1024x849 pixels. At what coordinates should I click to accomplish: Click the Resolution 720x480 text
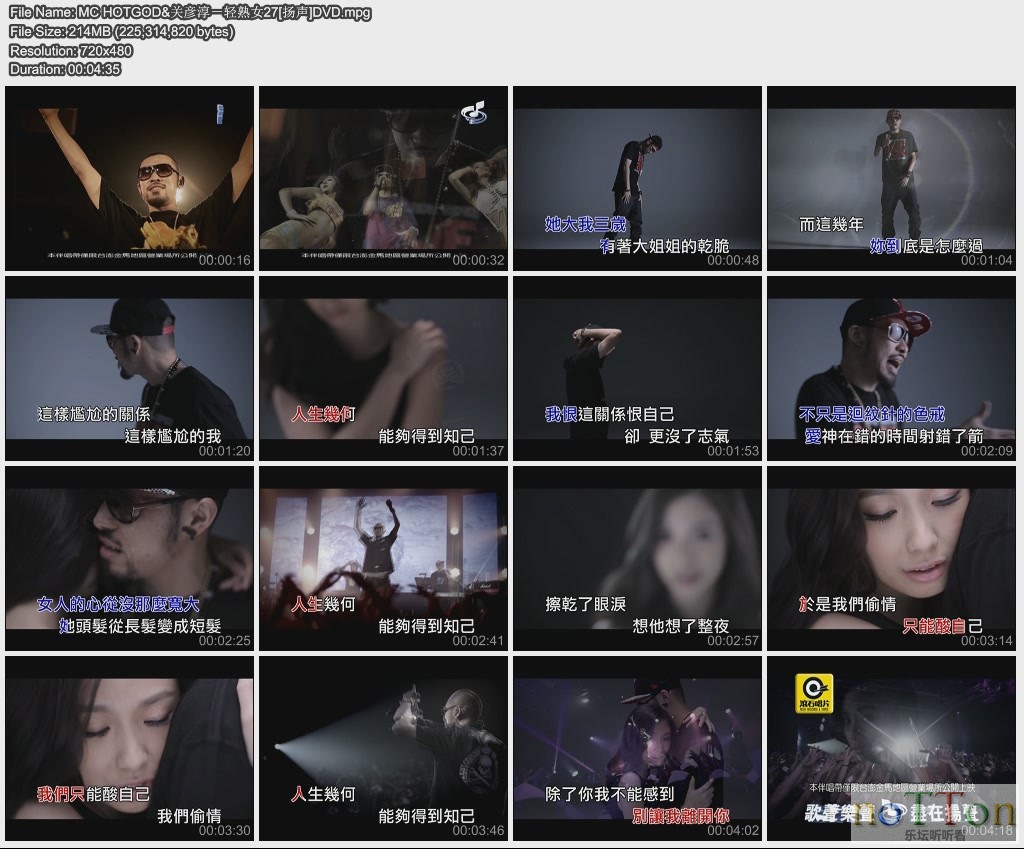71,50
